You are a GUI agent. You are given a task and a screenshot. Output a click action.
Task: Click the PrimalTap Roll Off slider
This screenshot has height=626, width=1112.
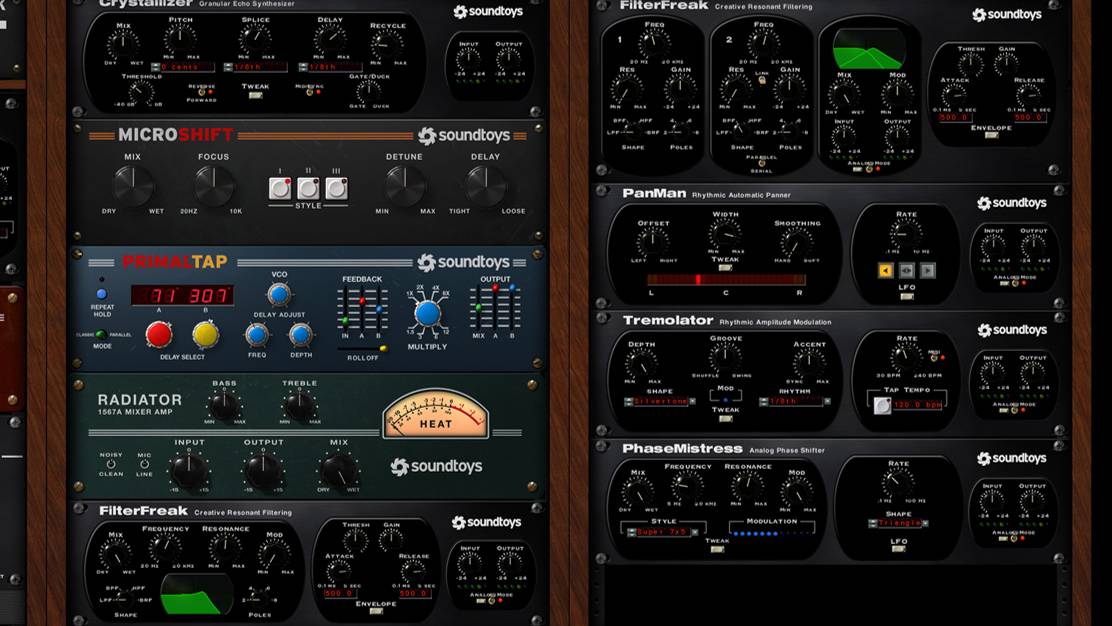[362, 349]
